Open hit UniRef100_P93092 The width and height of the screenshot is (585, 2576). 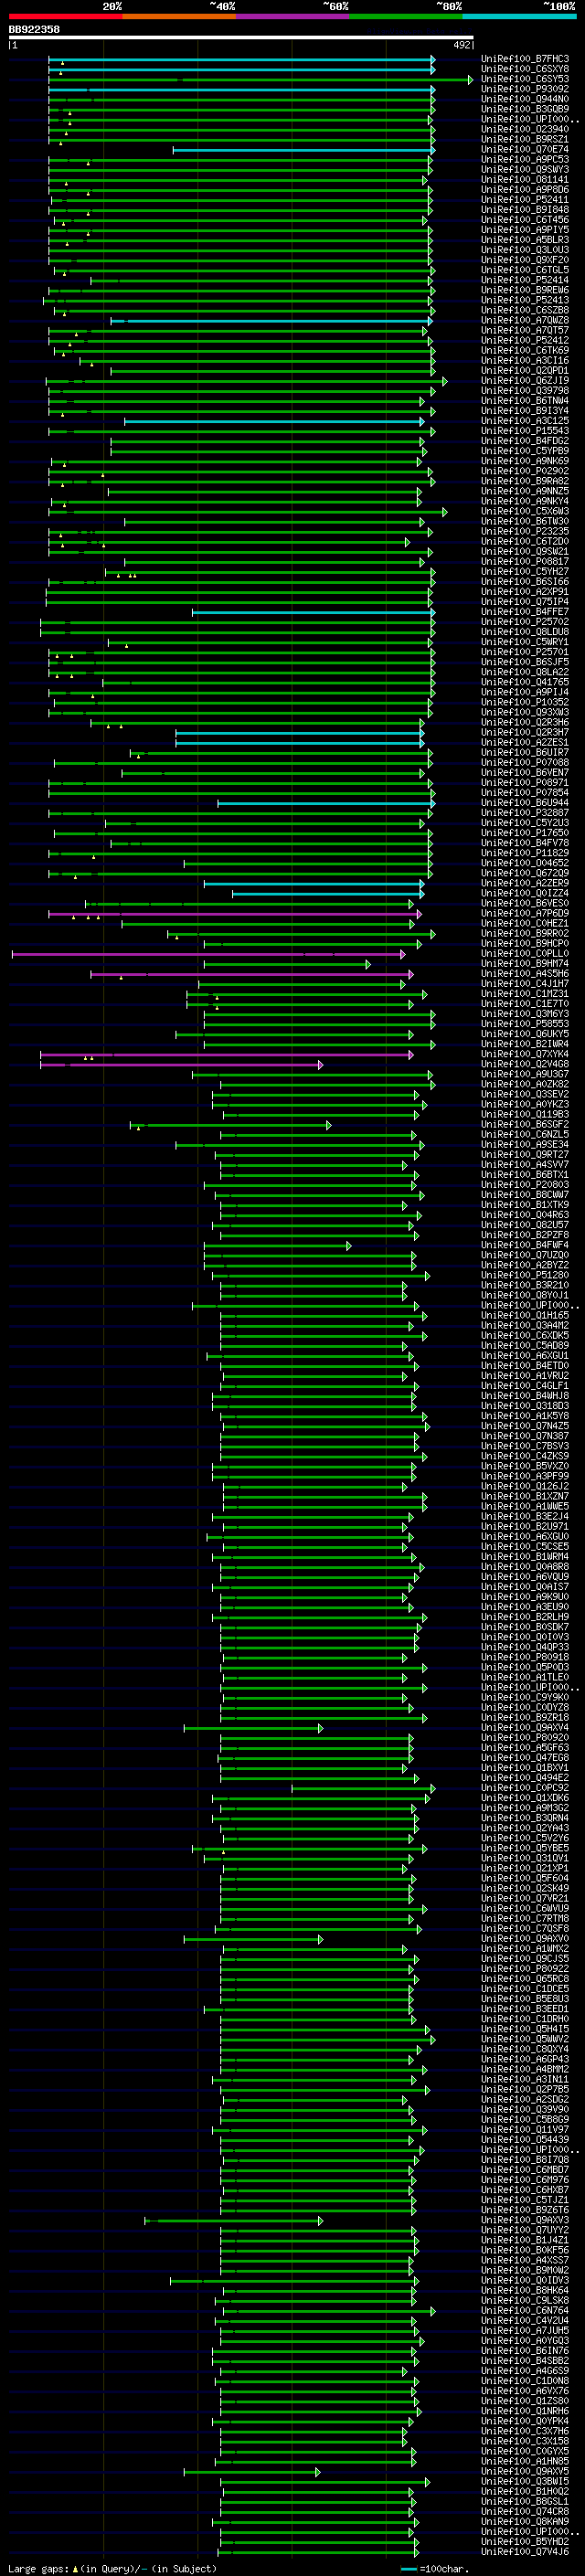[525, 89]
